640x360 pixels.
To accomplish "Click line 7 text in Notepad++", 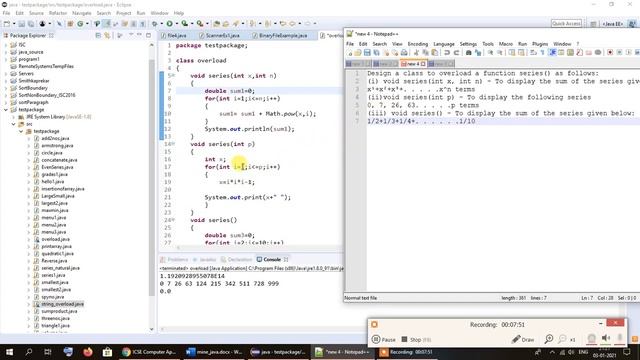I will 421,121.
